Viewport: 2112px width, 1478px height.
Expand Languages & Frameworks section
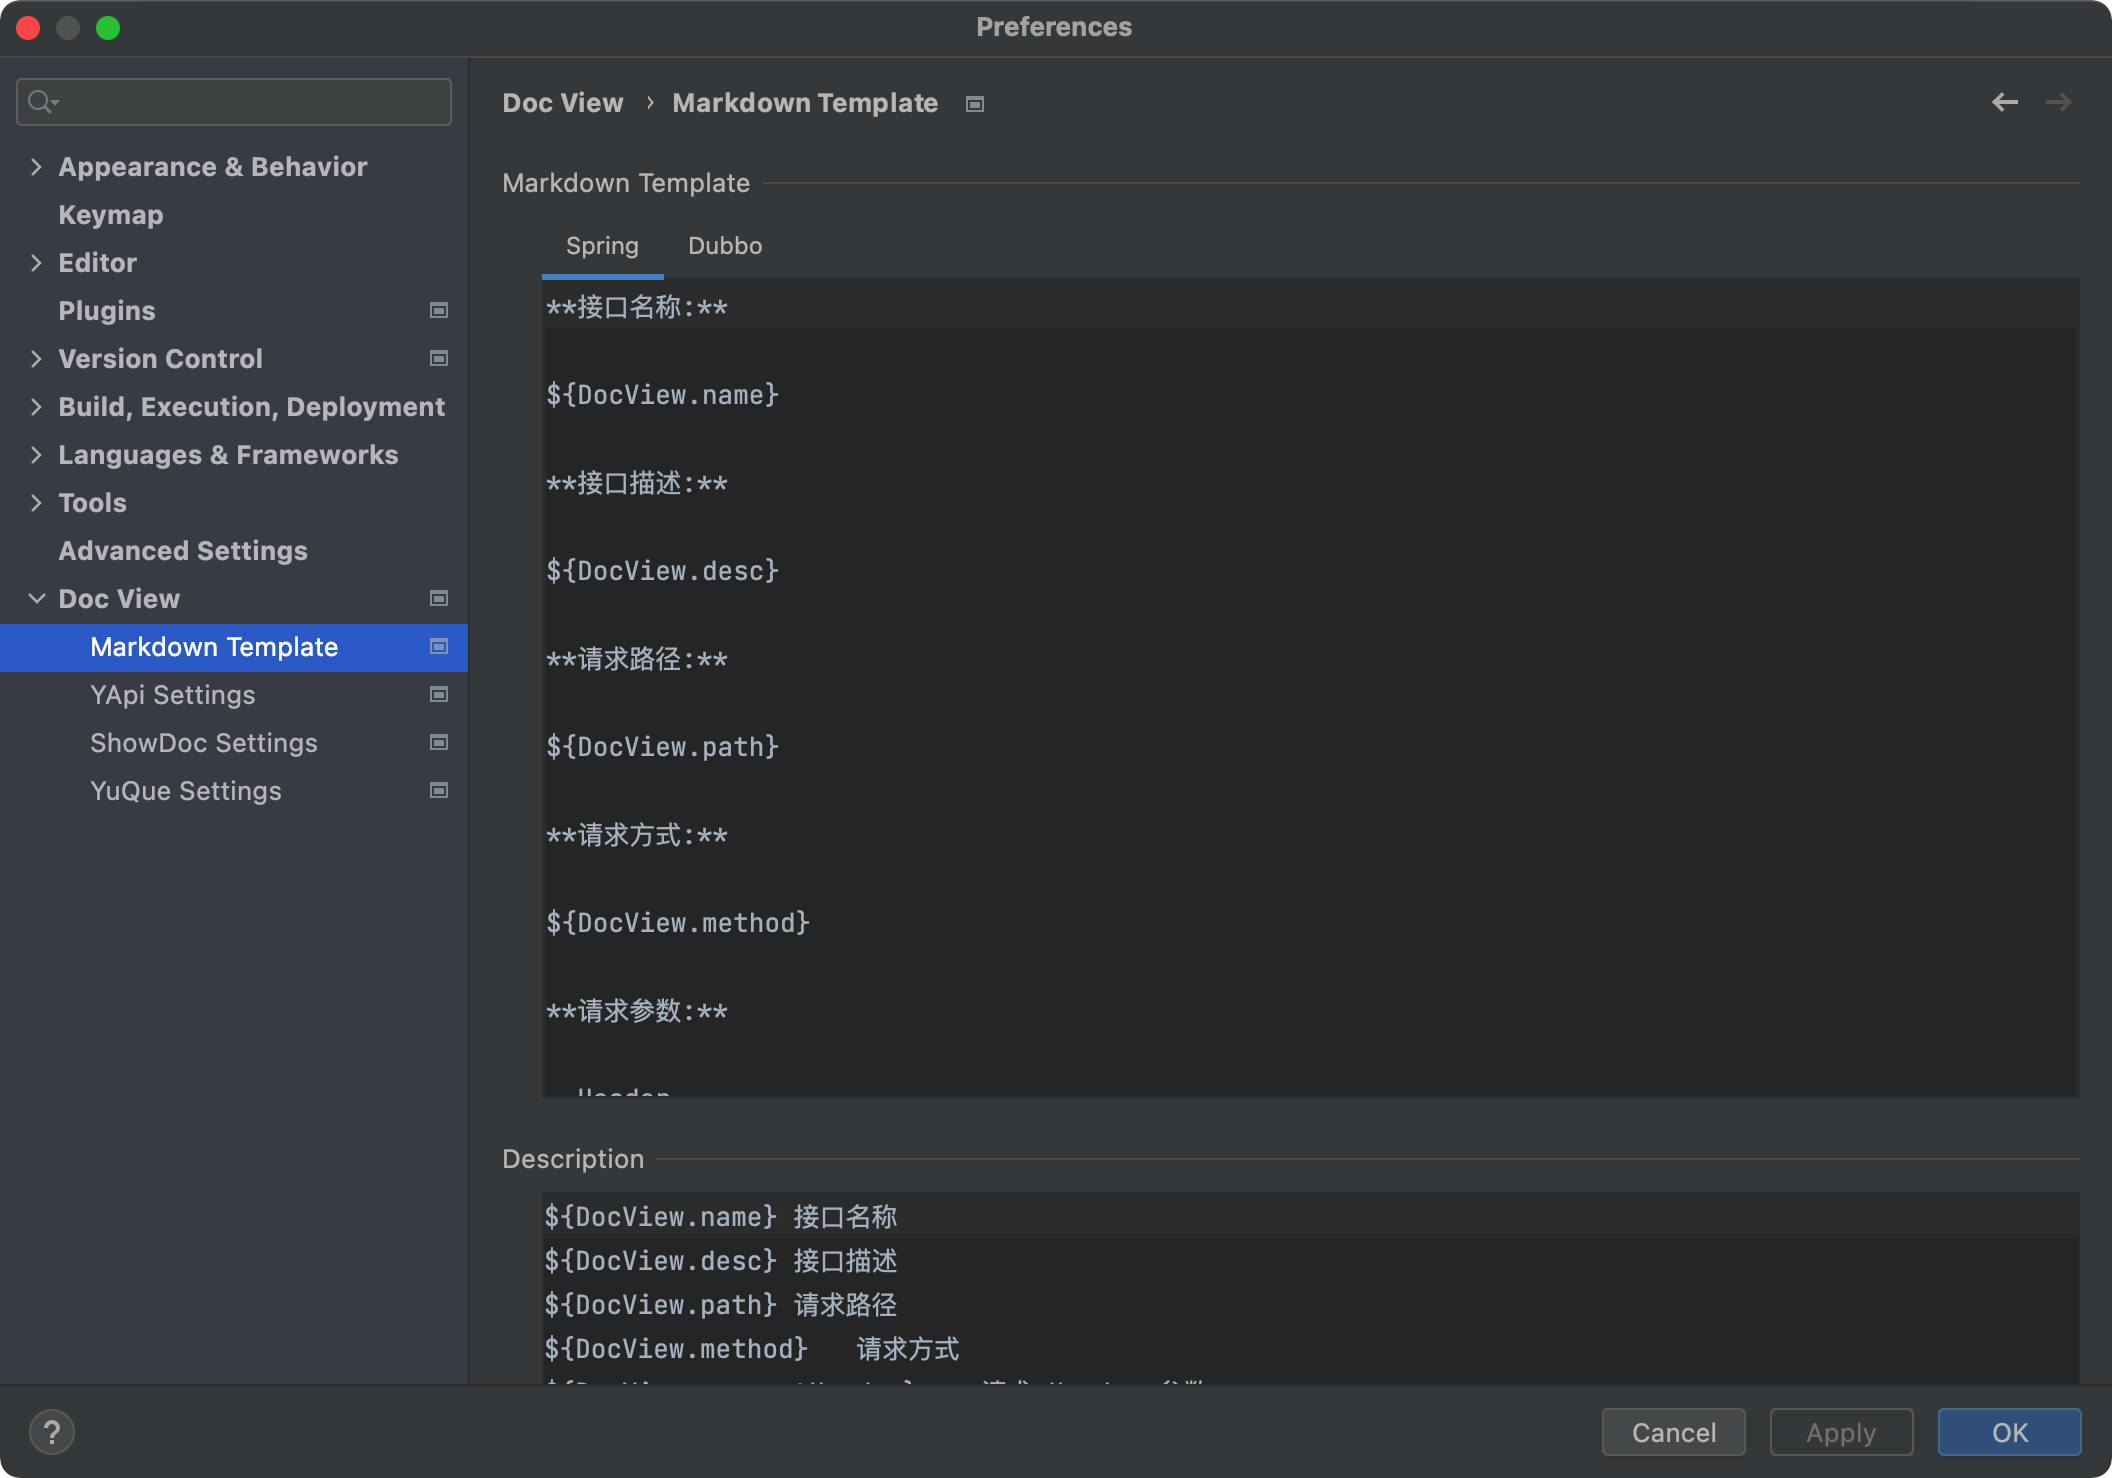[x=36, y=454]
